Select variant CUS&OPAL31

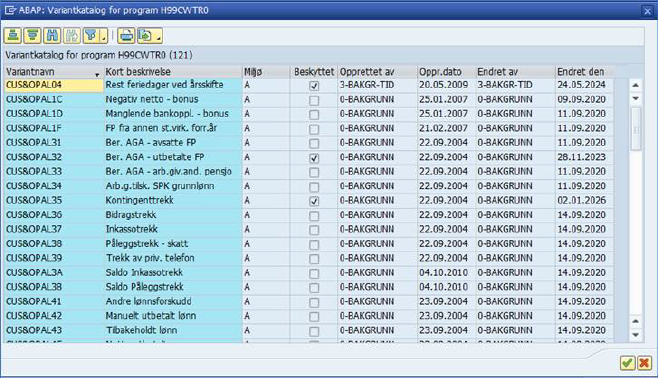pyautogui.click(x=54, y=143)
